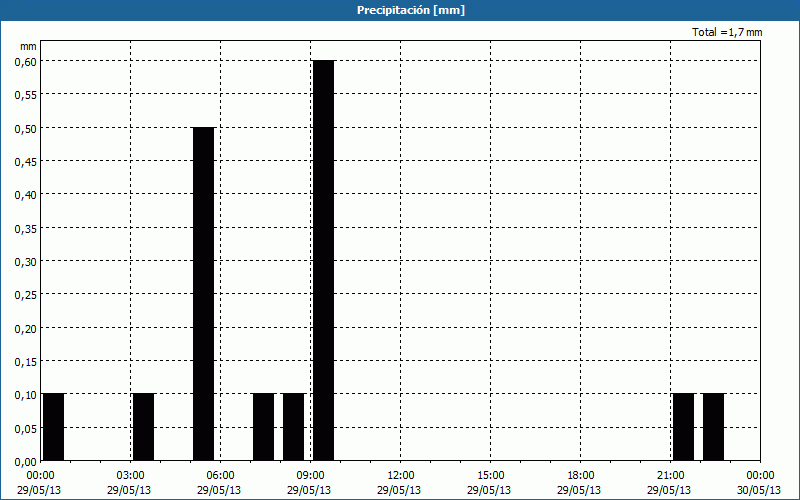Viewport: 800px width, 500px height.
Task: Click the 21:00 time label
Action: [670, 476]
